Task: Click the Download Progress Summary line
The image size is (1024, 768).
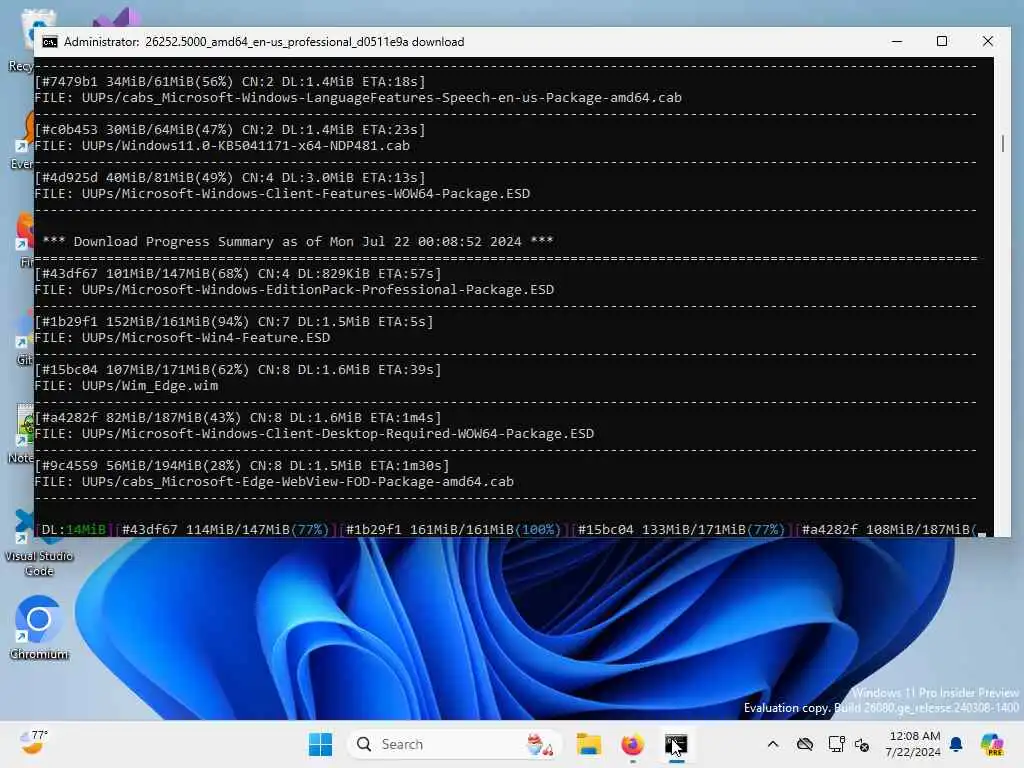Action: pos(298,242)
